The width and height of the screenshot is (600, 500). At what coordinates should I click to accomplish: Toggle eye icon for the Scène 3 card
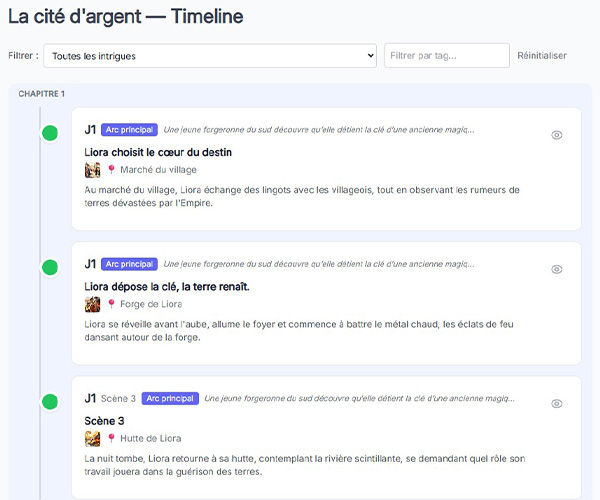click(556, 404)
